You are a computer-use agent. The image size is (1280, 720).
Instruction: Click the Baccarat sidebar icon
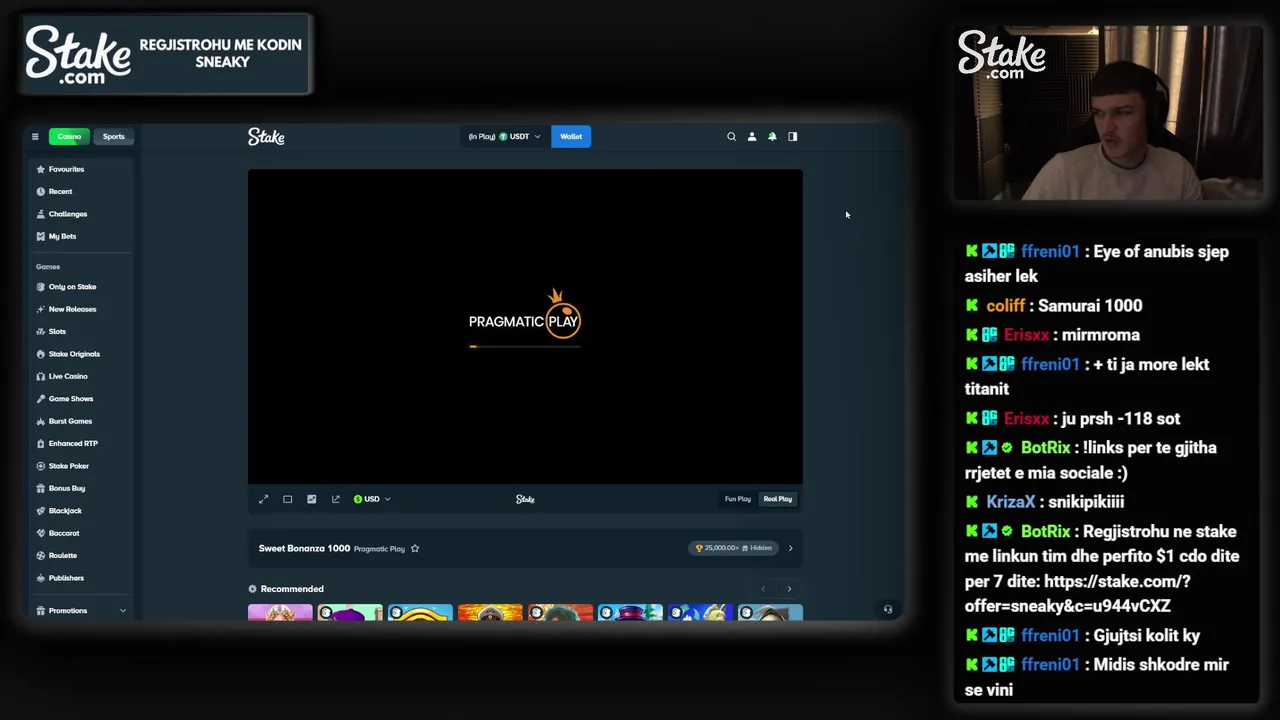tap(41, 533)
